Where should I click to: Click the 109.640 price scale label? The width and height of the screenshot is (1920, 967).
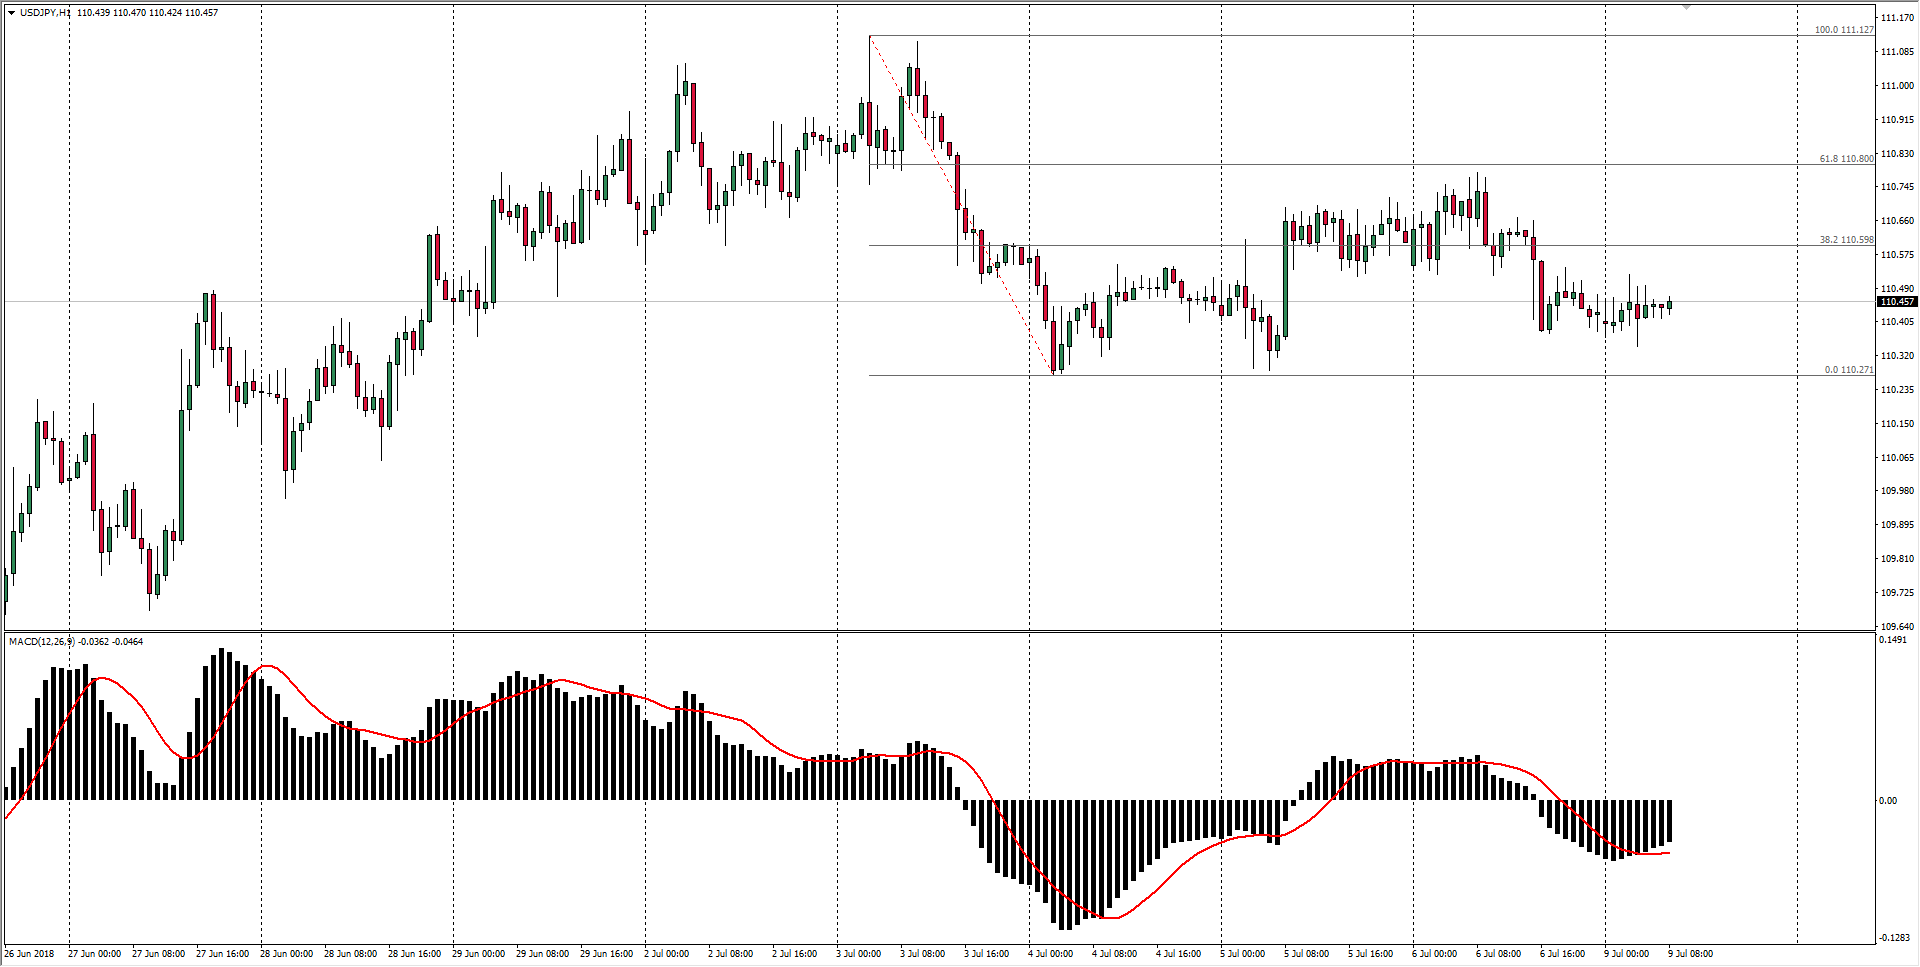point(1897,627)
